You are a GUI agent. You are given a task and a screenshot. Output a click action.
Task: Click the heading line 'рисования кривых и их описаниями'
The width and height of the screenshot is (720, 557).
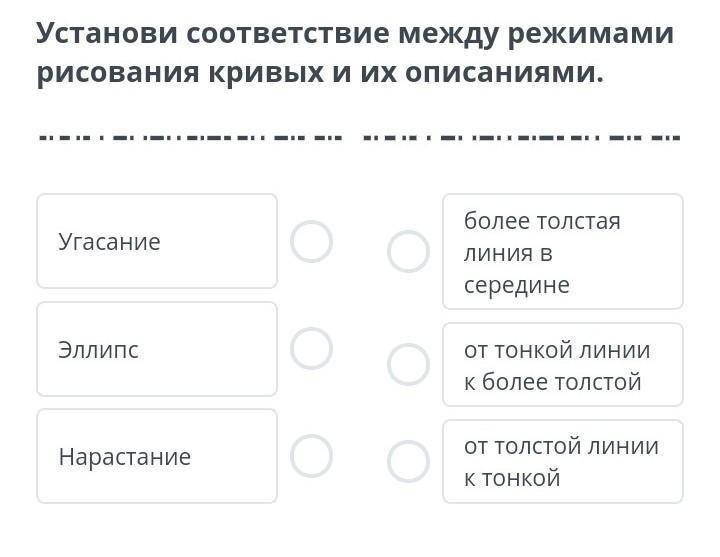coord(320,74)
